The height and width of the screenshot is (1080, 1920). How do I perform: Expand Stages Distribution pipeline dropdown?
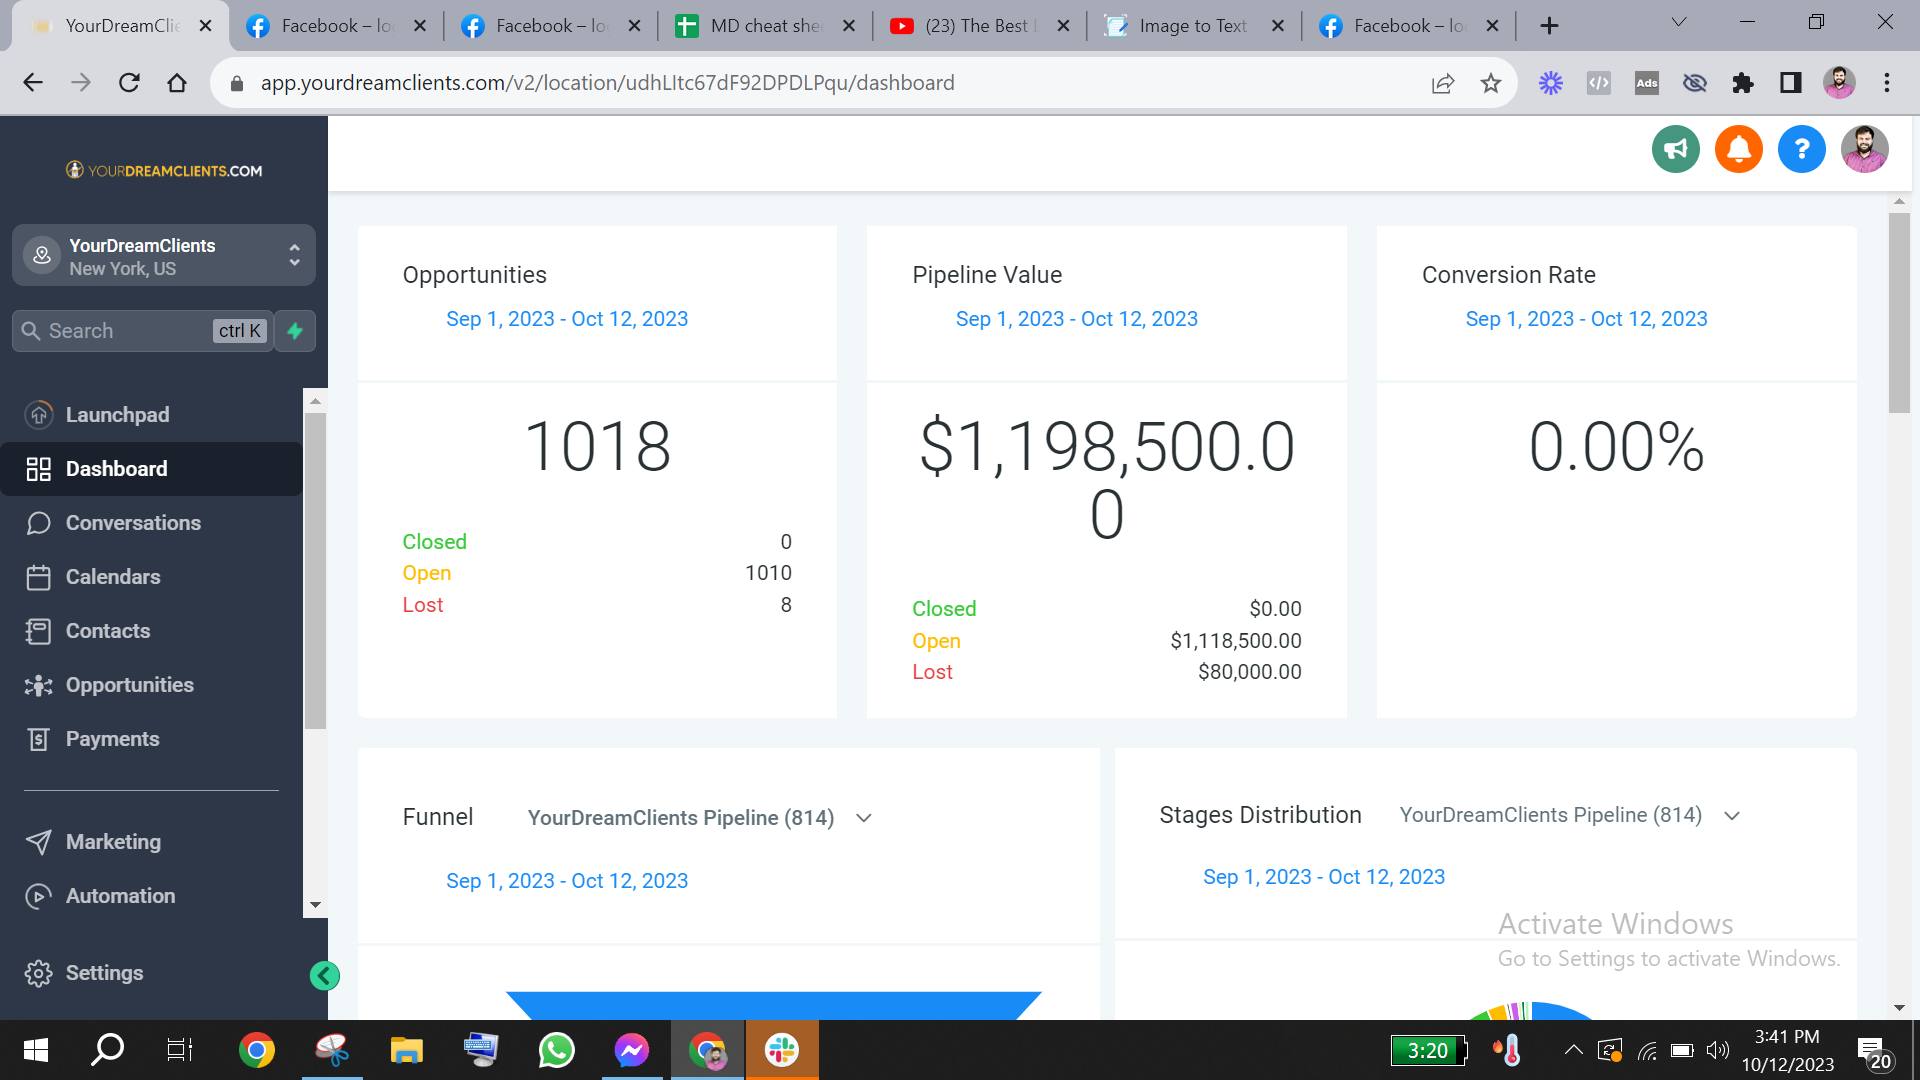pyautogui.click(x=1570, y=815)
